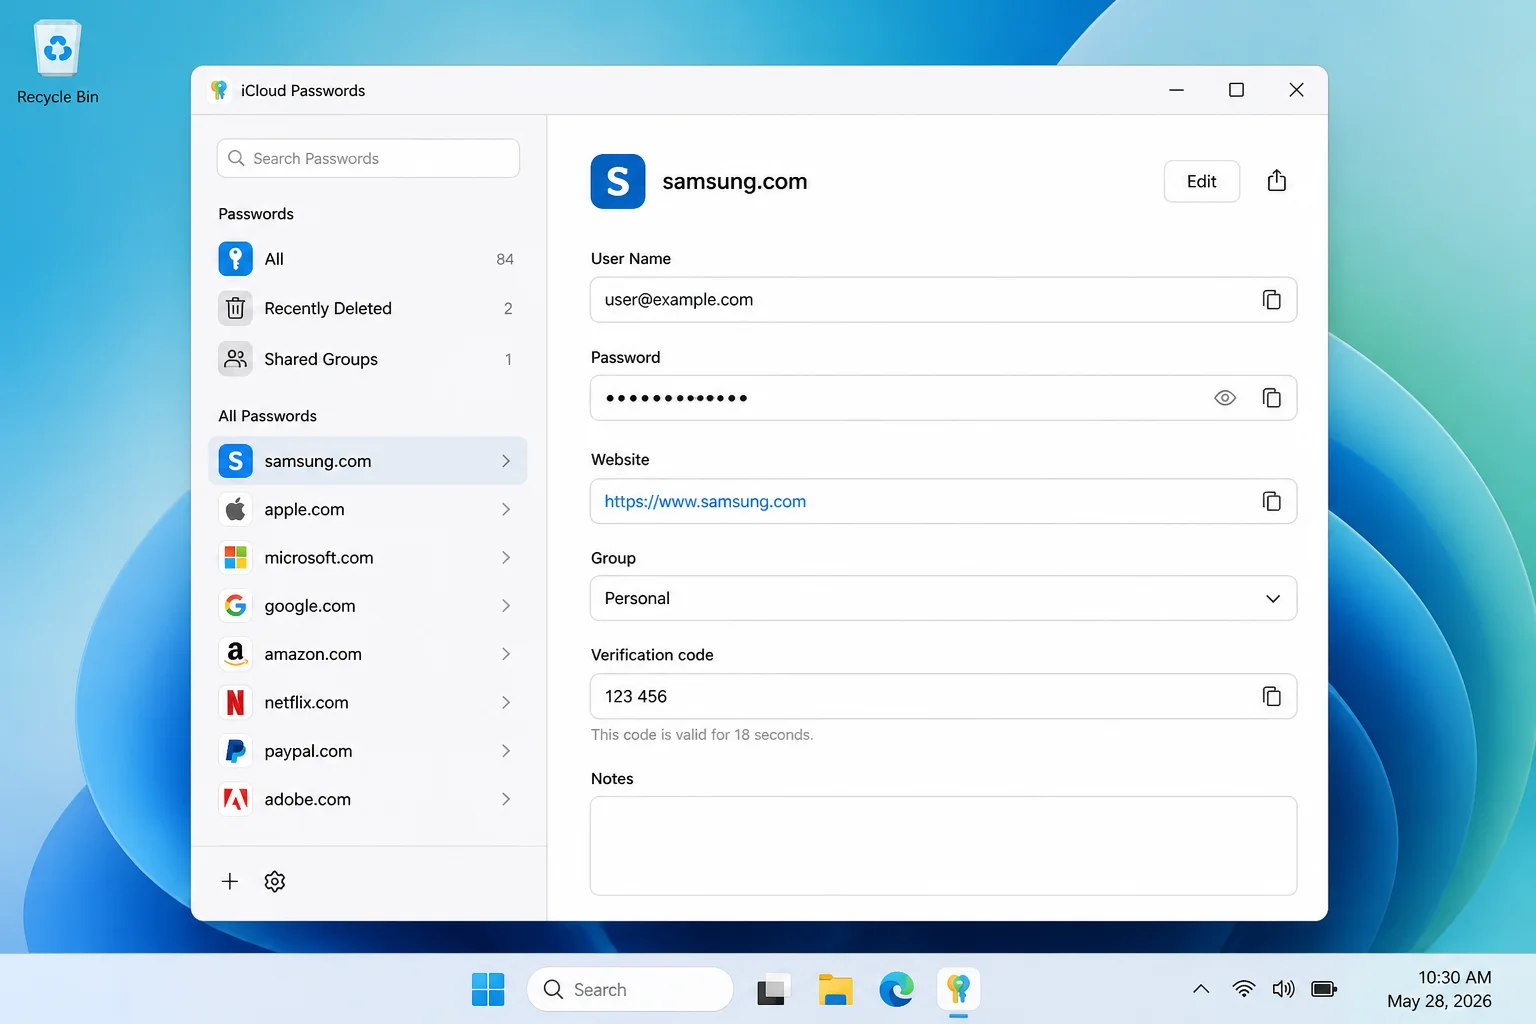The width and height of the screenshot is (1536, 1024).
Task: Click the Microsoft logo icon in list
Action: (x=235, y=557)
